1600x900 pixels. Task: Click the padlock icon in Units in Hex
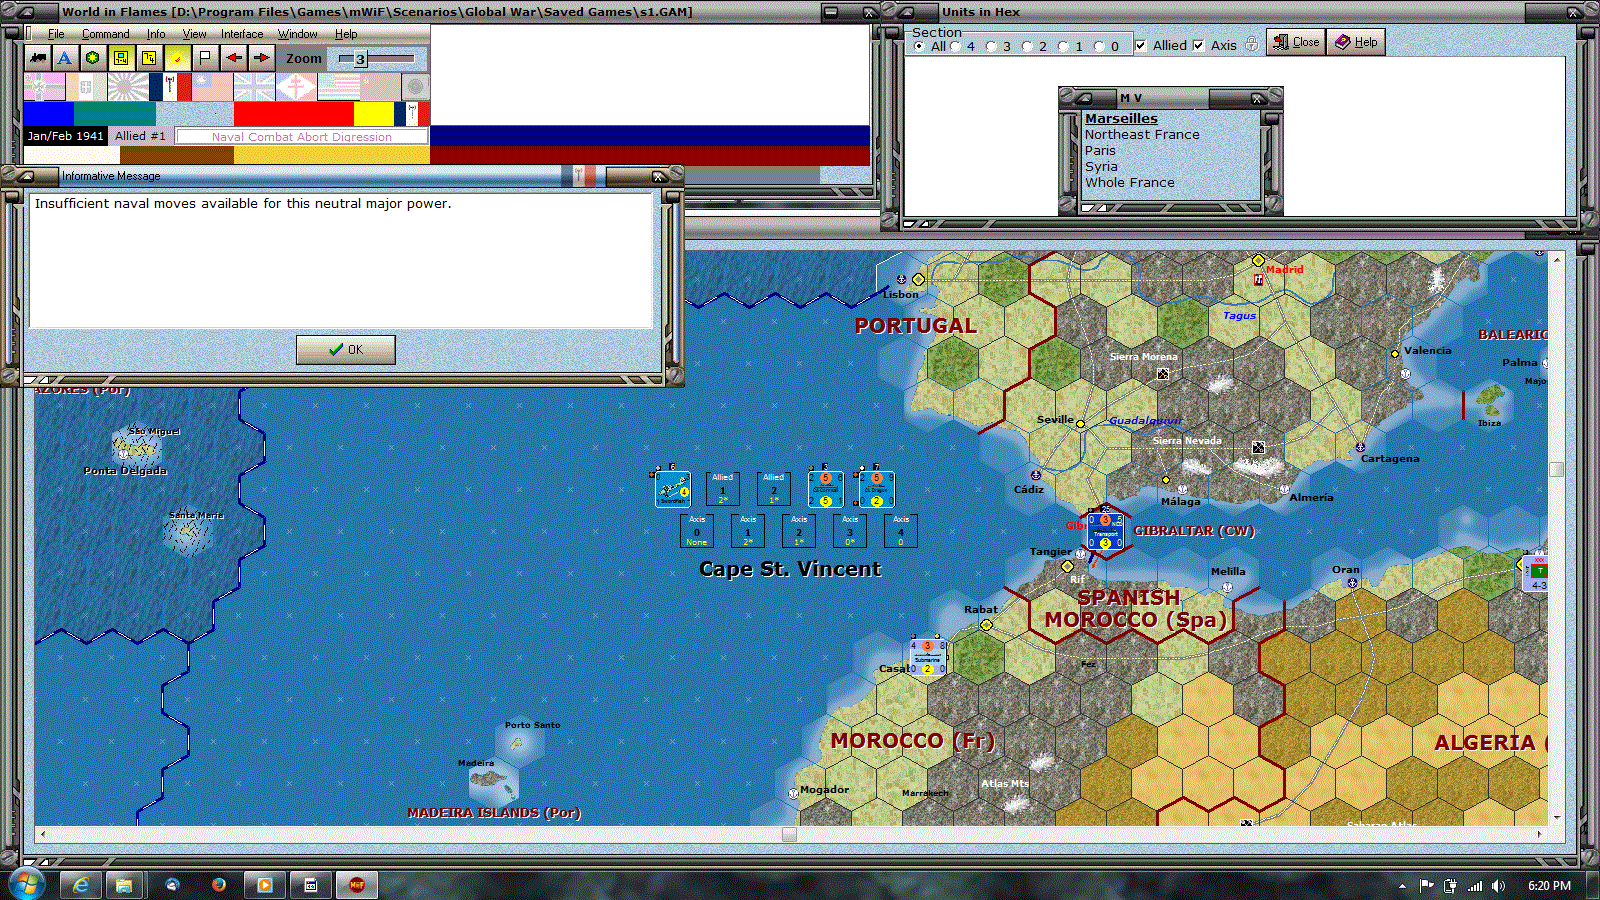coord(1251,45)
